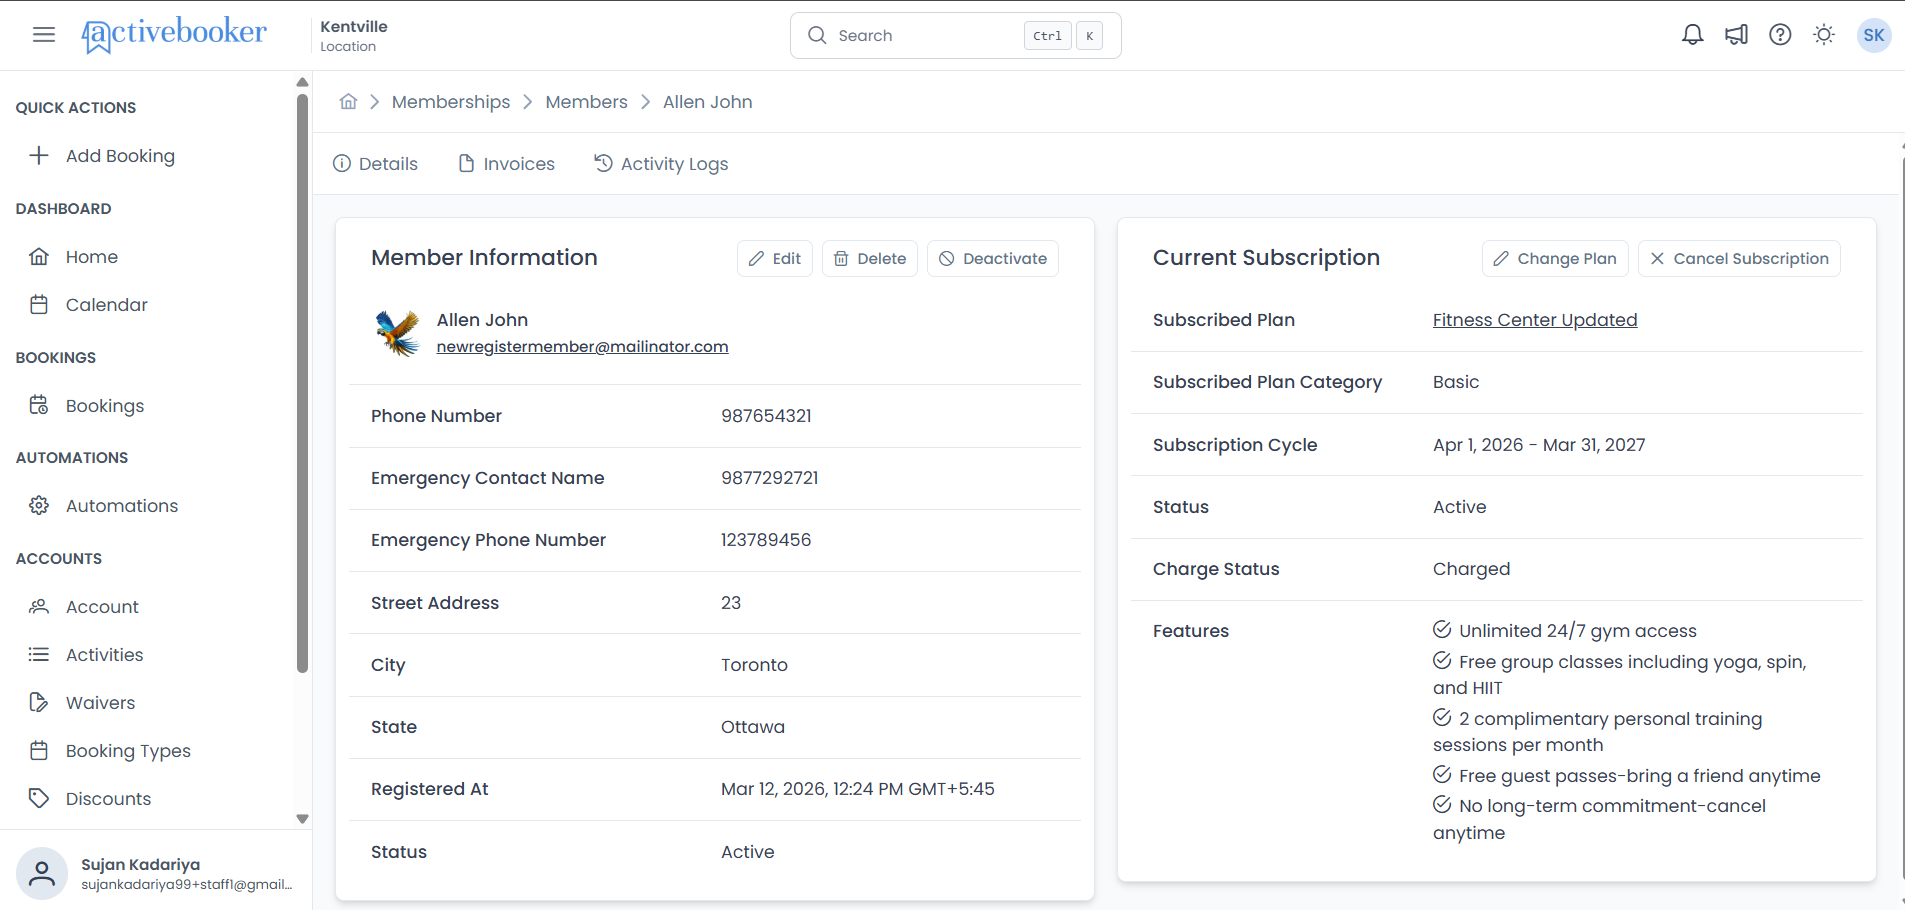
Task: Click the Home sidebar icon
Action: 39,257
